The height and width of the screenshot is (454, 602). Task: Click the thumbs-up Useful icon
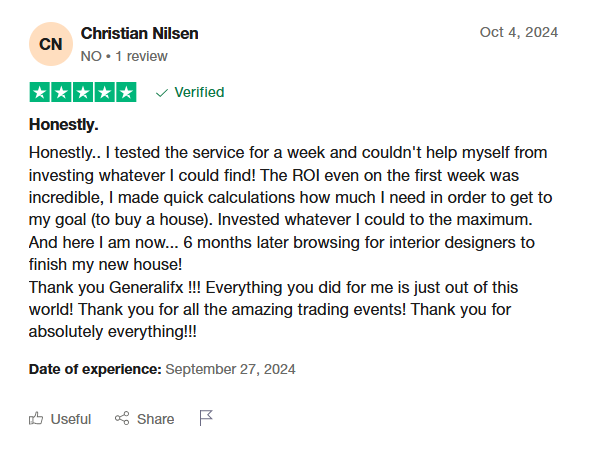[36, 418]
